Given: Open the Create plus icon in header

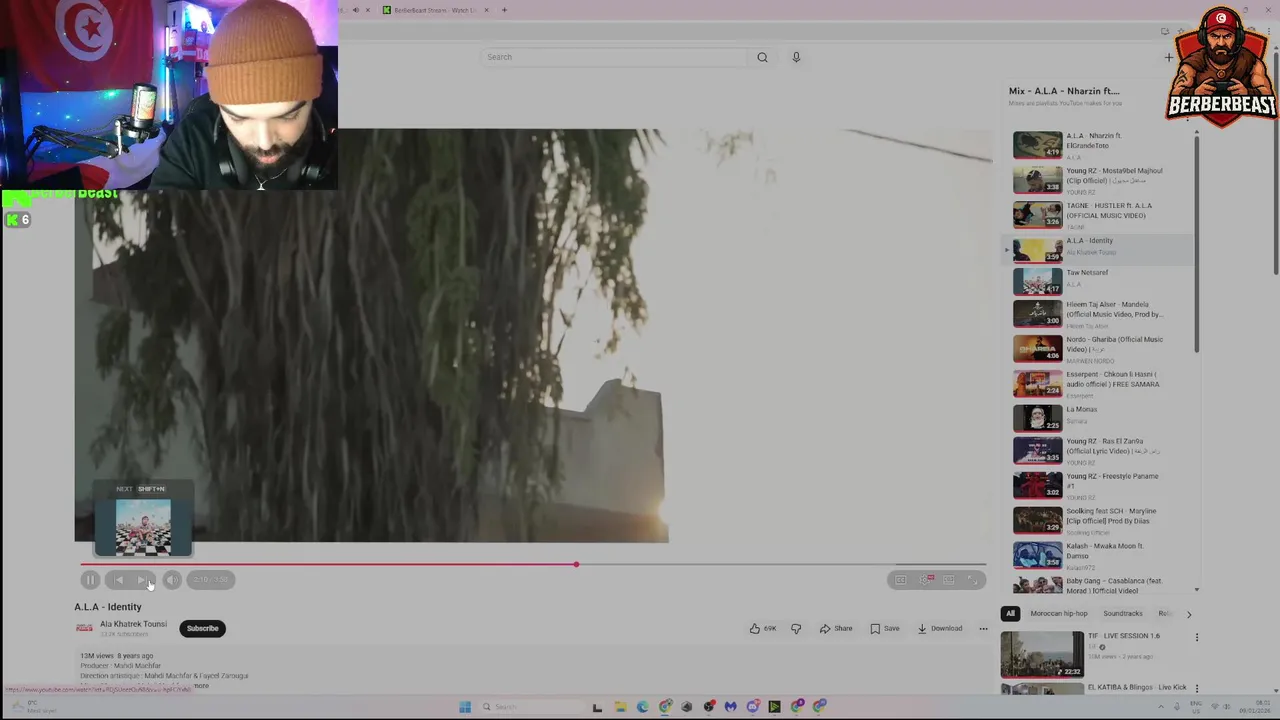Looking at the screenshot, I should pos(1169,57).
